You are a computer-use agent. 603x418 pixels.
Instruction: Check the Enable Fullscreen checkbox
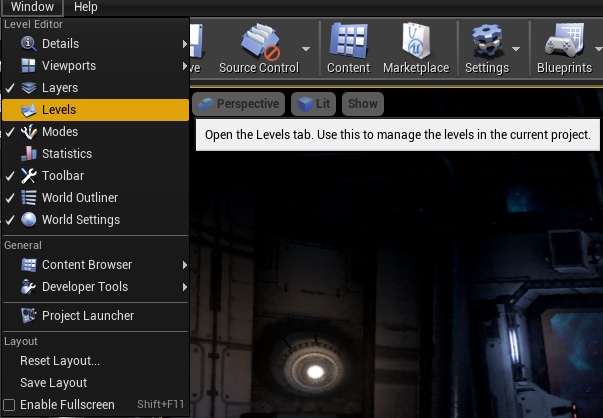pos(9,405)
